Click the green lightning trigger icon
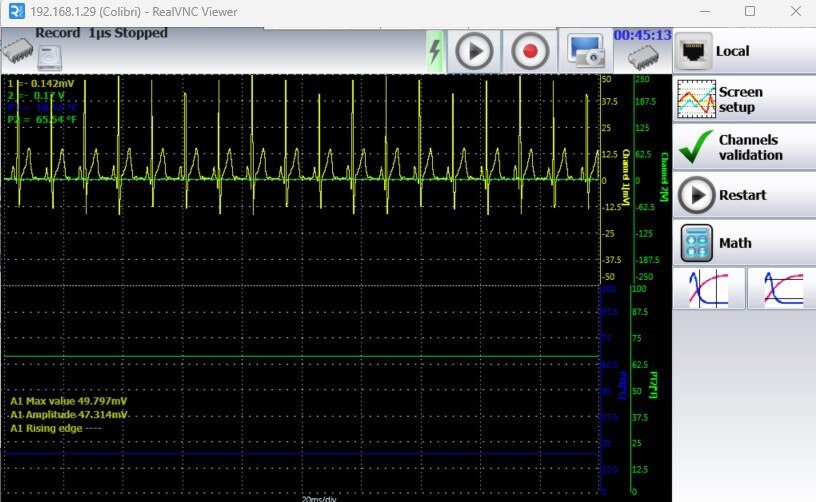Viewport: 816px width, 502px height. pyautogui.click(x=434, y=51)
